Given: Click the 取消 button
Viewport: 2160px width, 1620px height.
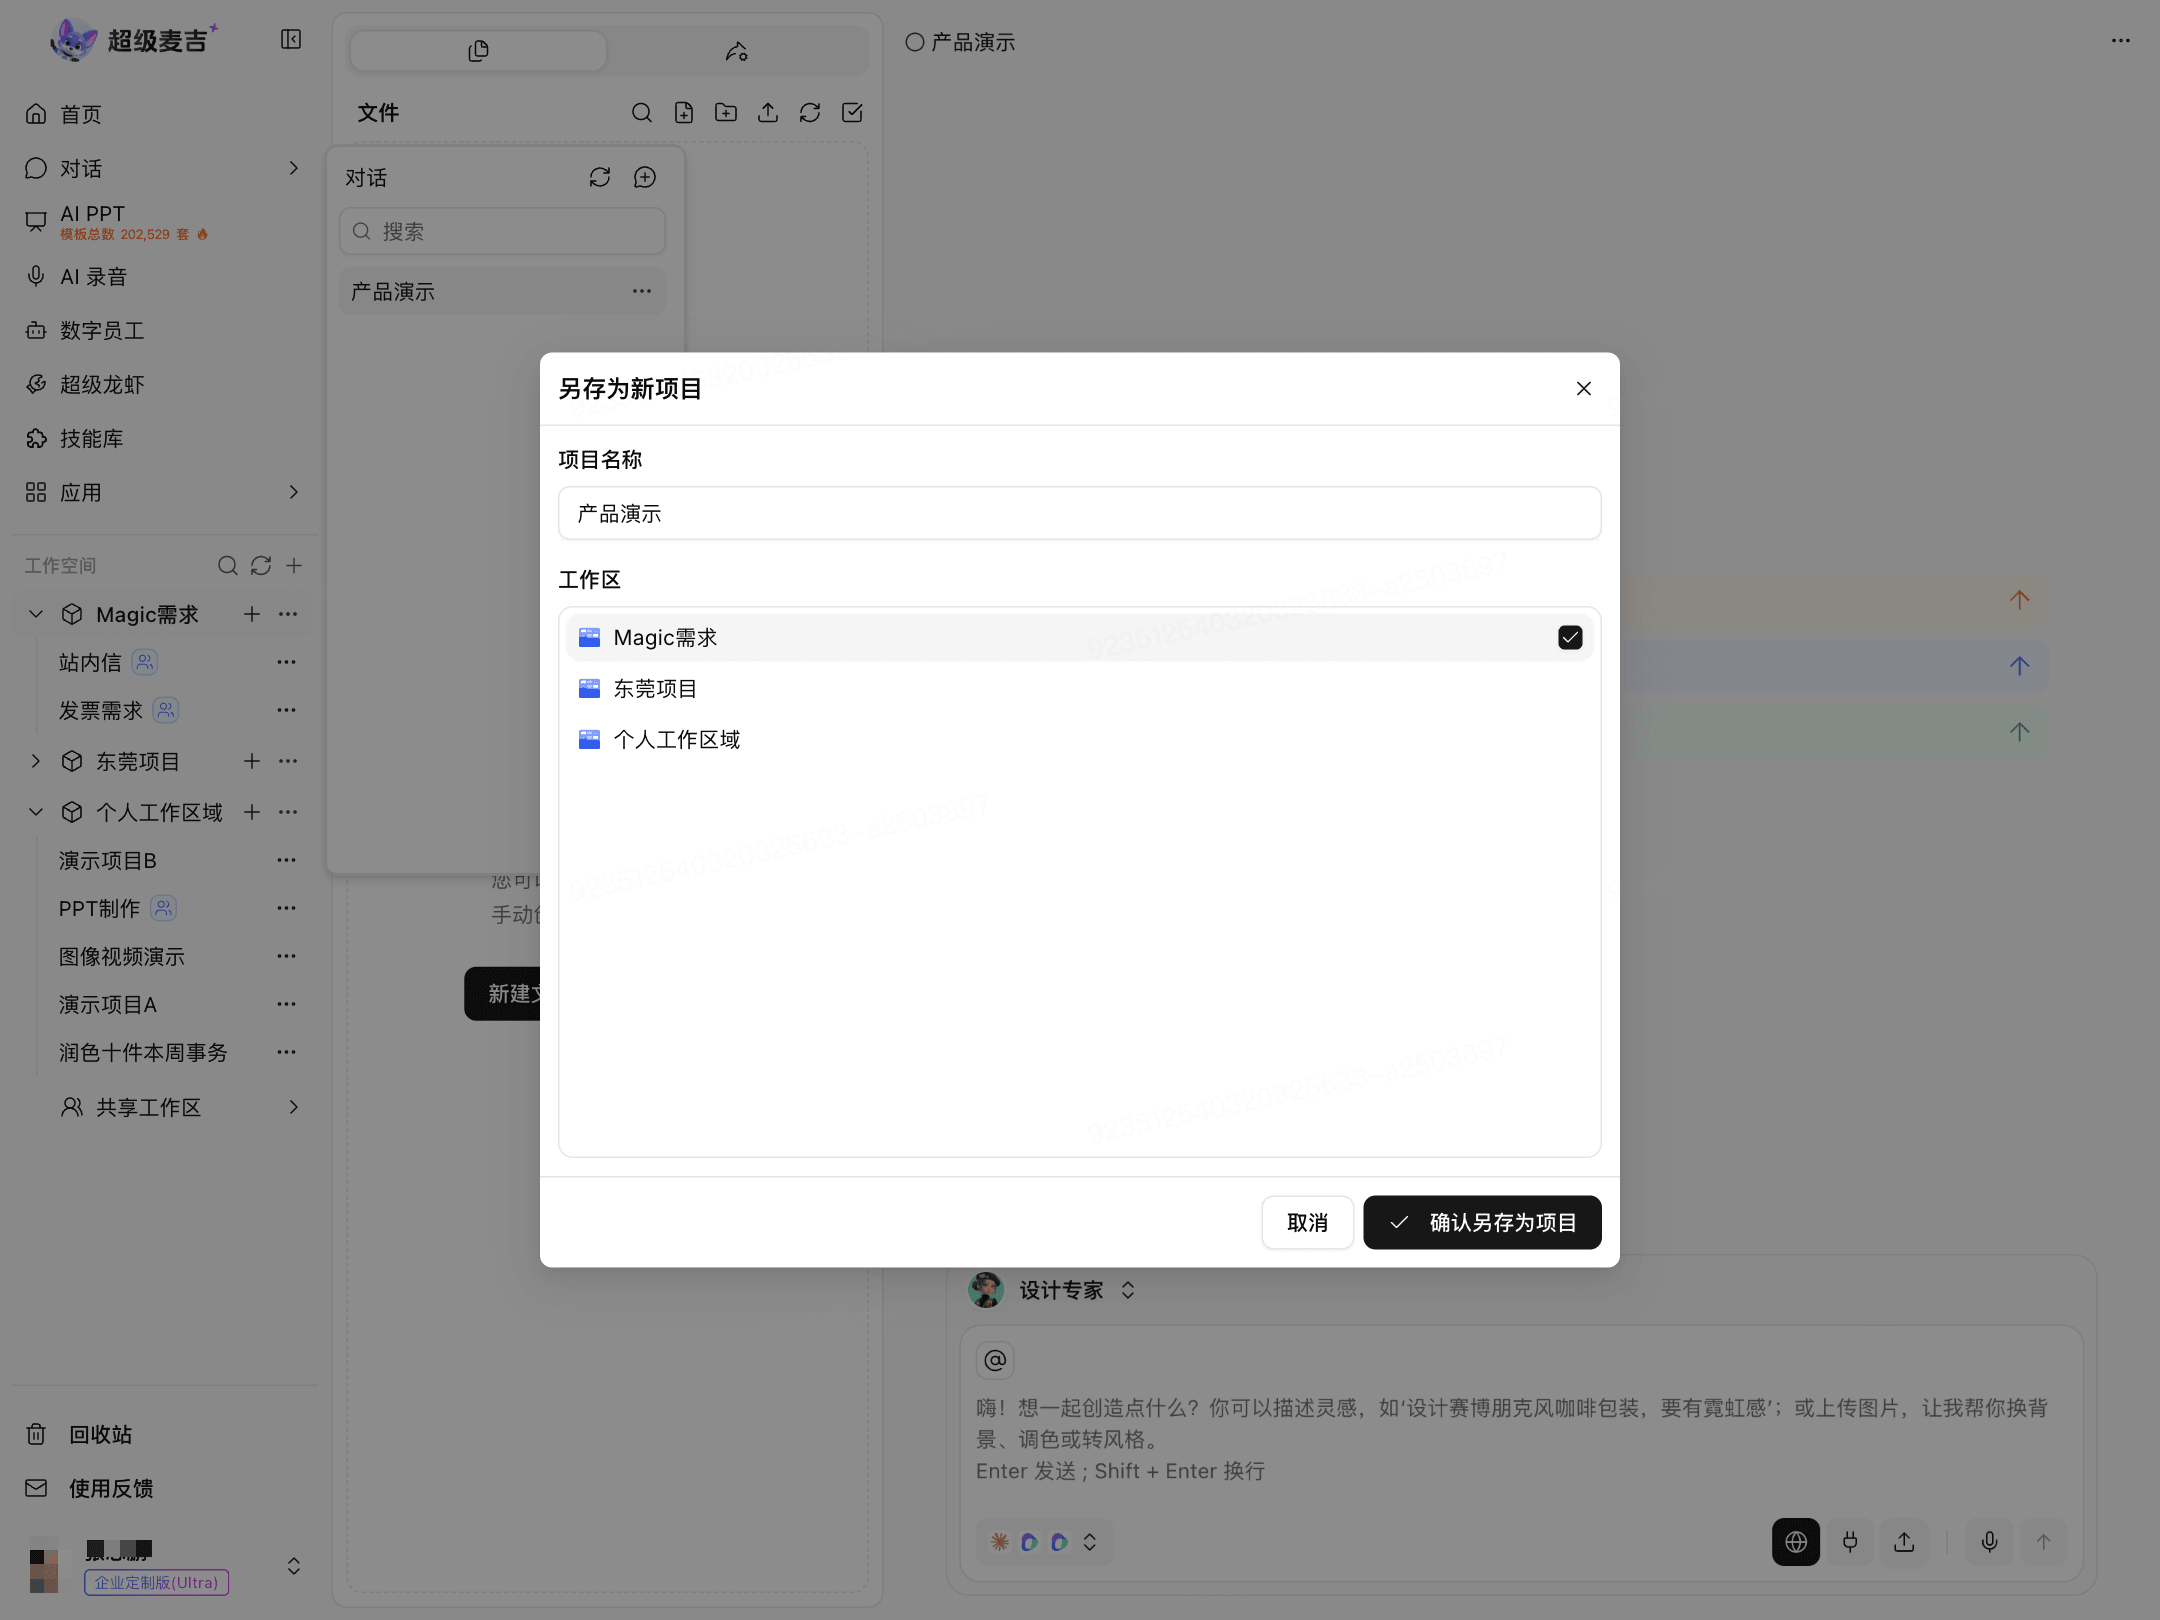Looking at the screenshot, I should coord(1308,1222).
